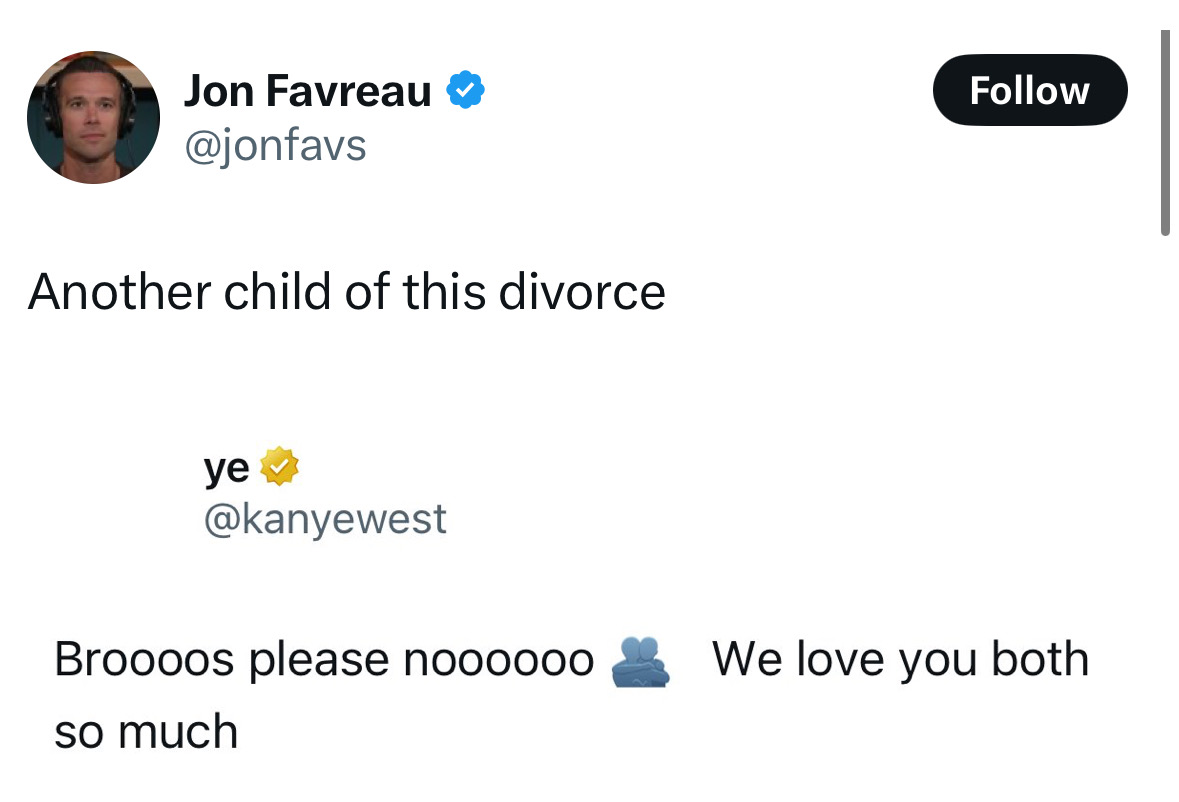Select the text "Another child of this divorce"

[x=347, y=292]
